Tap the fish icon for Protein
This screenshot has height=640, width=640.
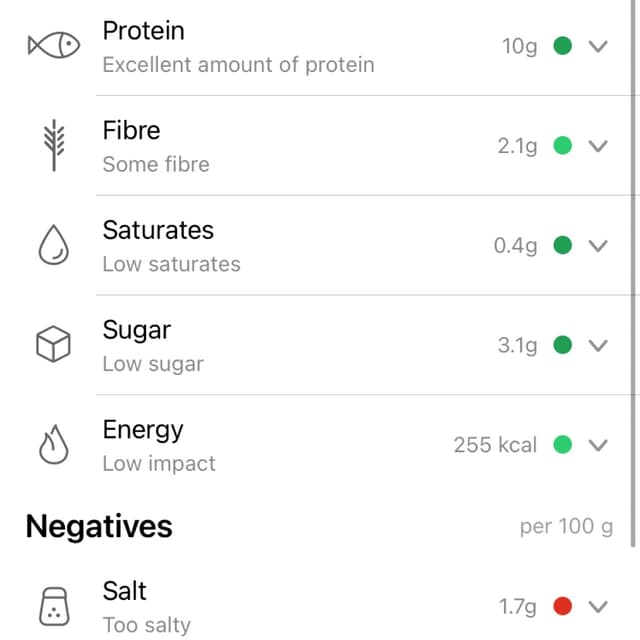pos(53,45)
